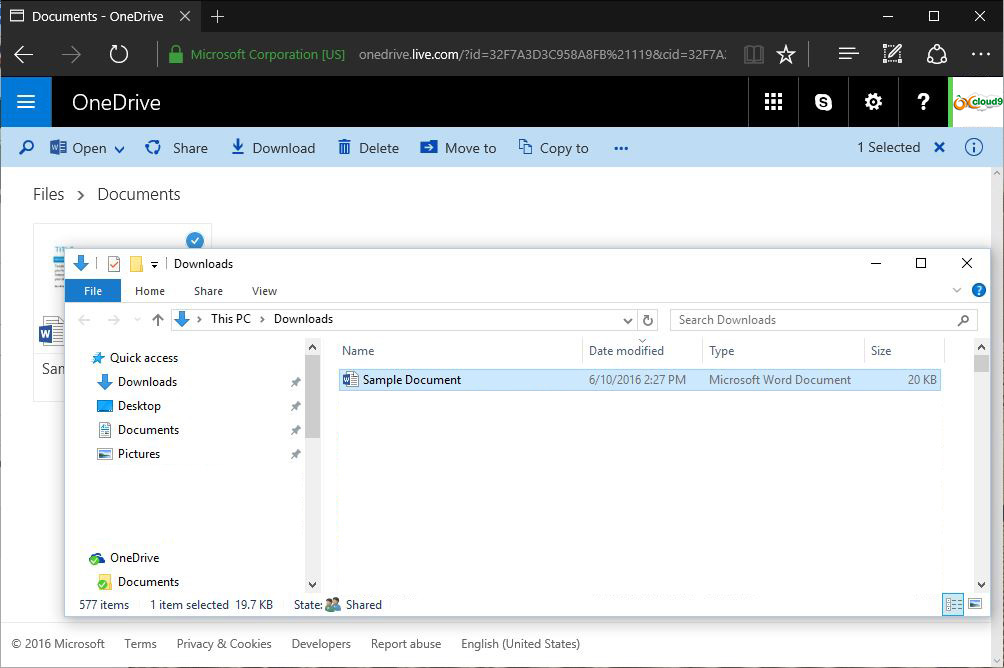Go up one folder level in Explorer
The image size is (1004, 668).
tap(158, 320)
